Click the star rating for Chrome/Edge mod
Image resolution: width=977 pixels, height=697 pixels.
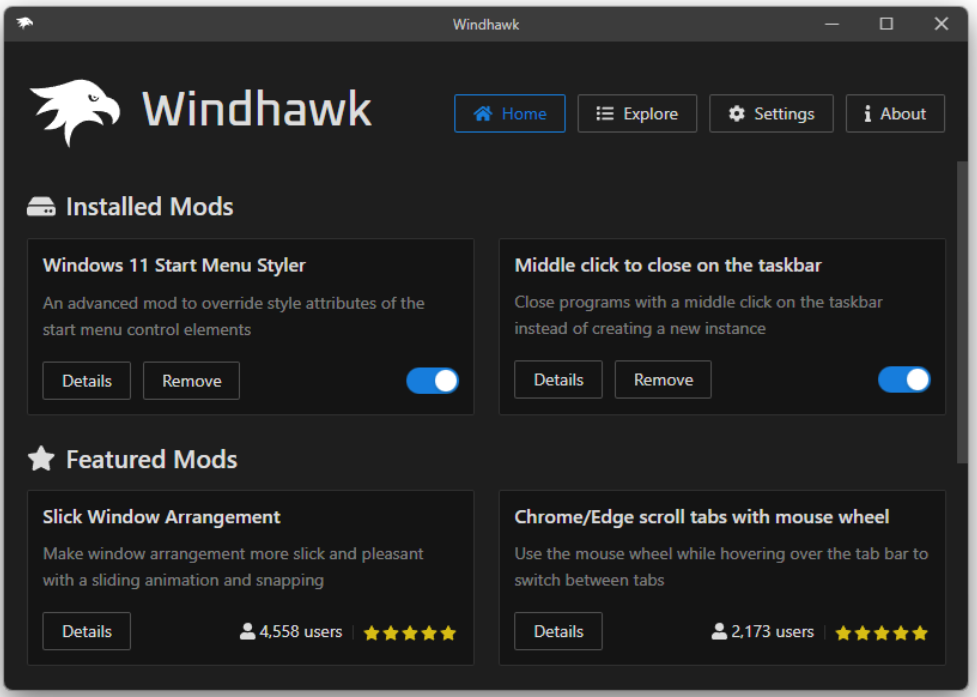[x=881, y=632]
